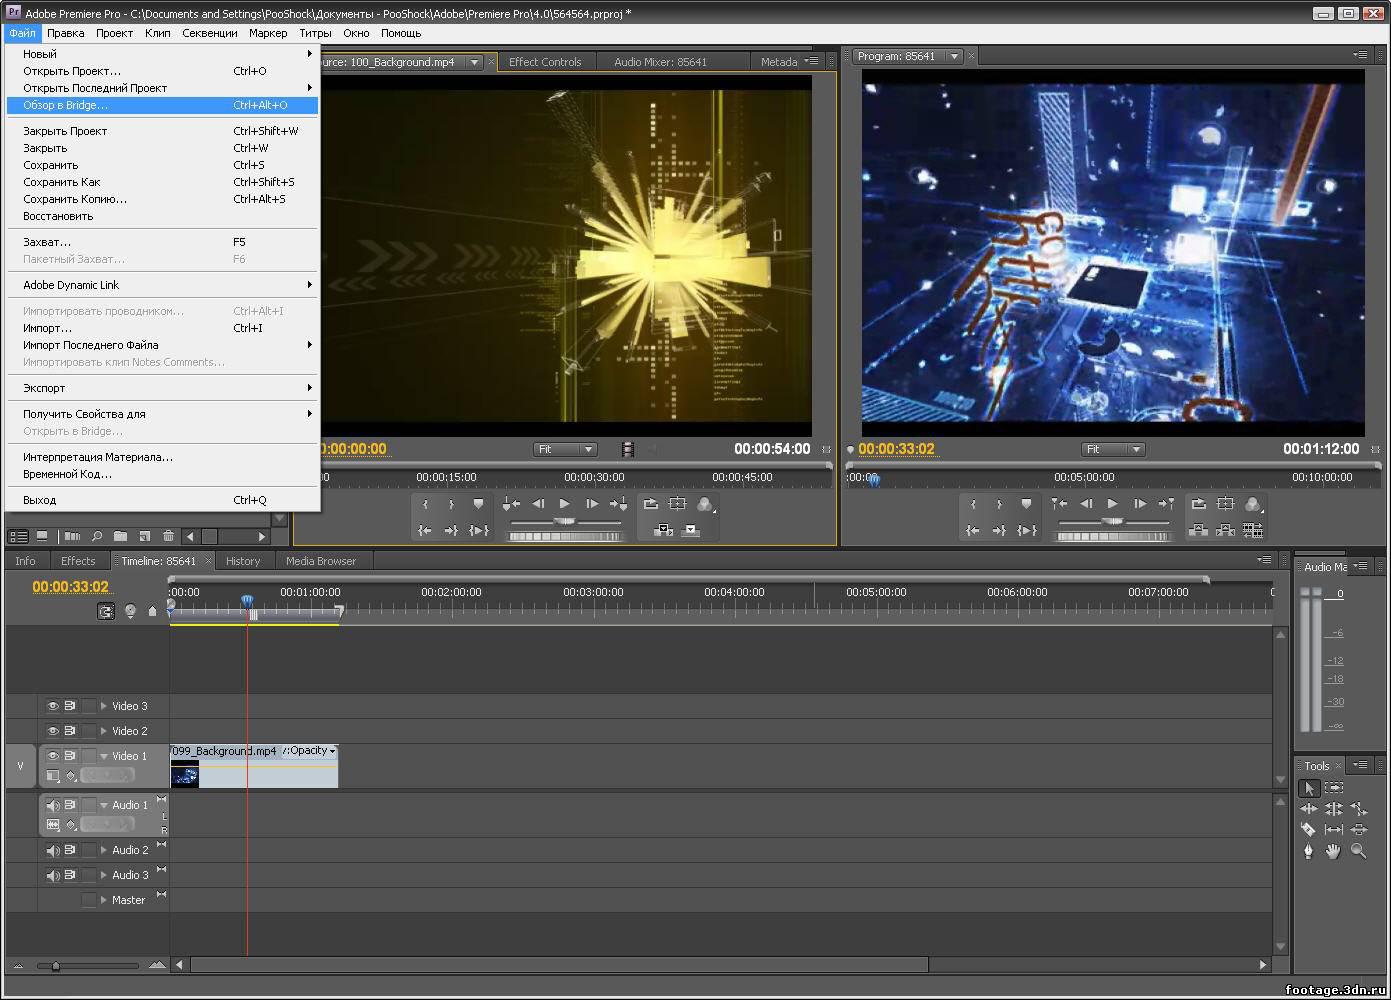Open Trim monitor from Program monitor
Screen dimensions: 1391x1000
[1252, 530]
